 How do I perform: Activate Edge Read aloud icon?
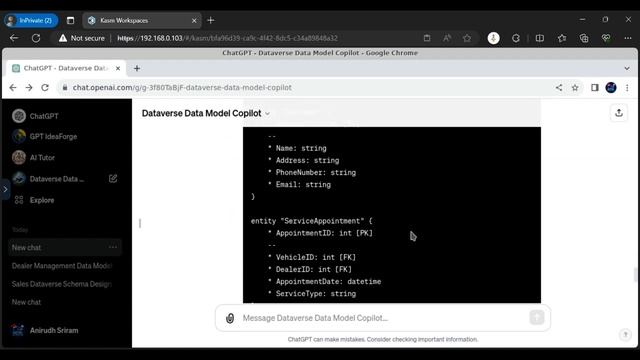(447, 38)
